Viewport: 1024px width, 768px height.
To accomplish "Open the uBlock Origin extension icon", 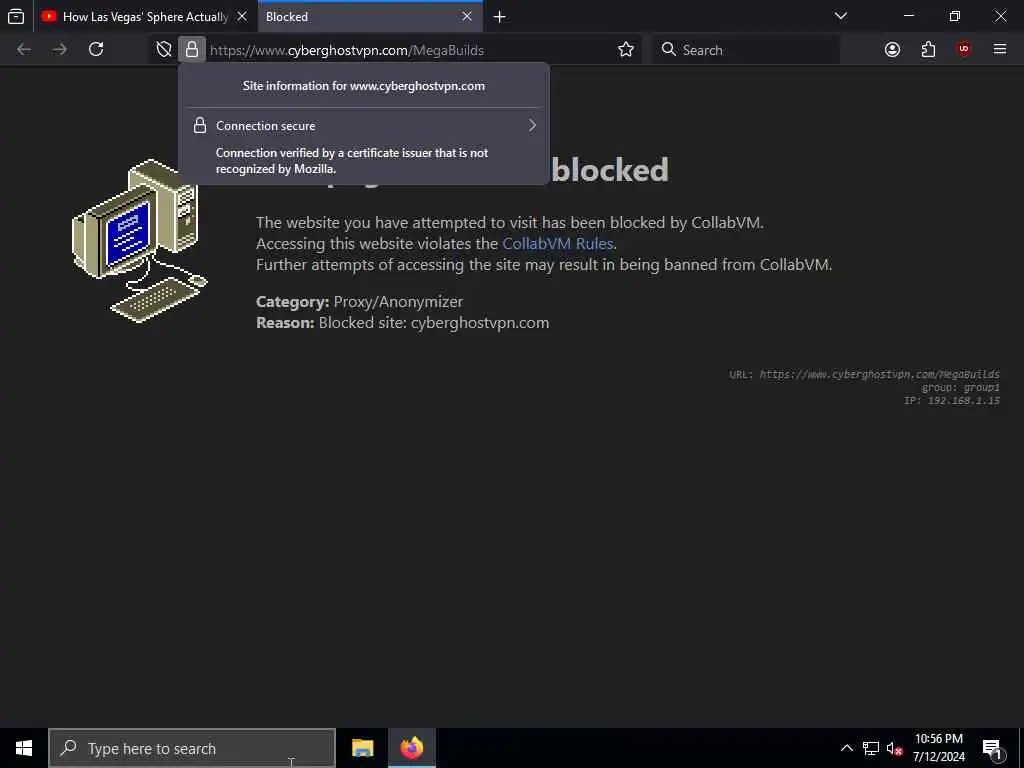I will (964, 50).
